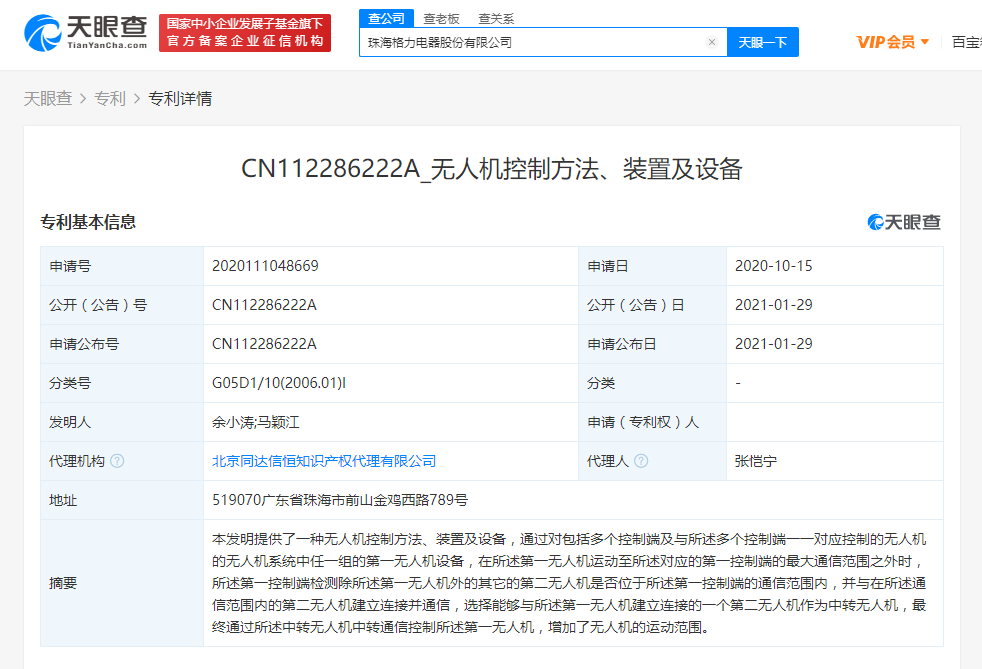Screen dimensions: 982x669
Task: Open the VIP会员 dropdown arrow
Action: tap(926, 41)
